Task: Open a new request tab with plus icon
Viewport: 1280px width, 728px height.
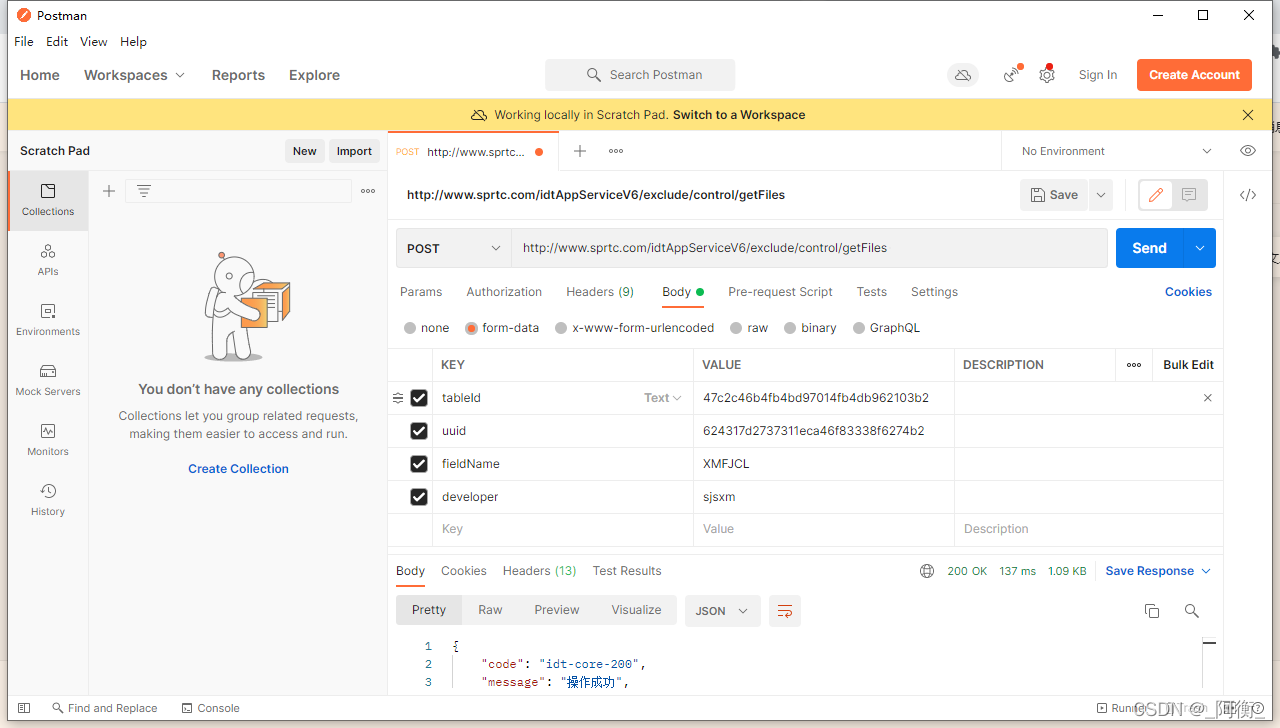Action: pos(580,151)
